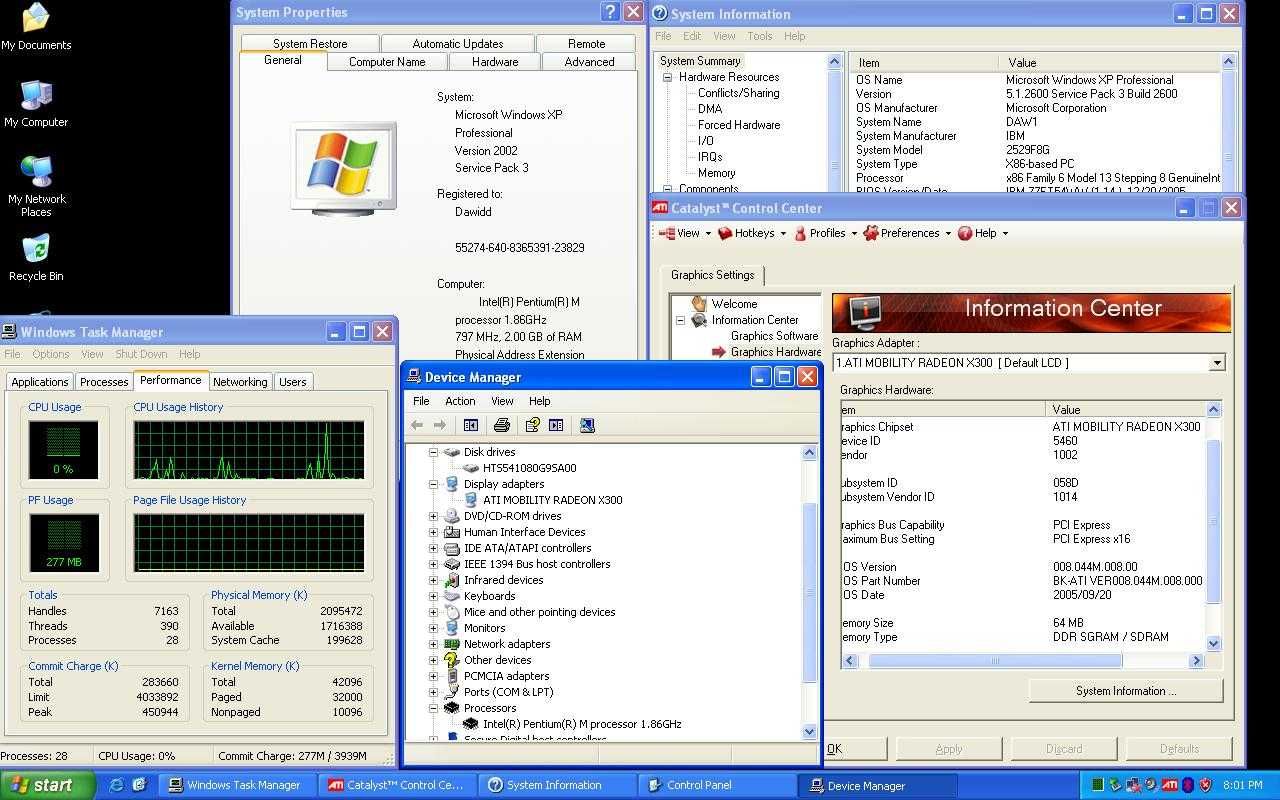Select ATI MOBILITY RADEON X300 in Device Manager
1280x800 pixels.
(552, 500)
